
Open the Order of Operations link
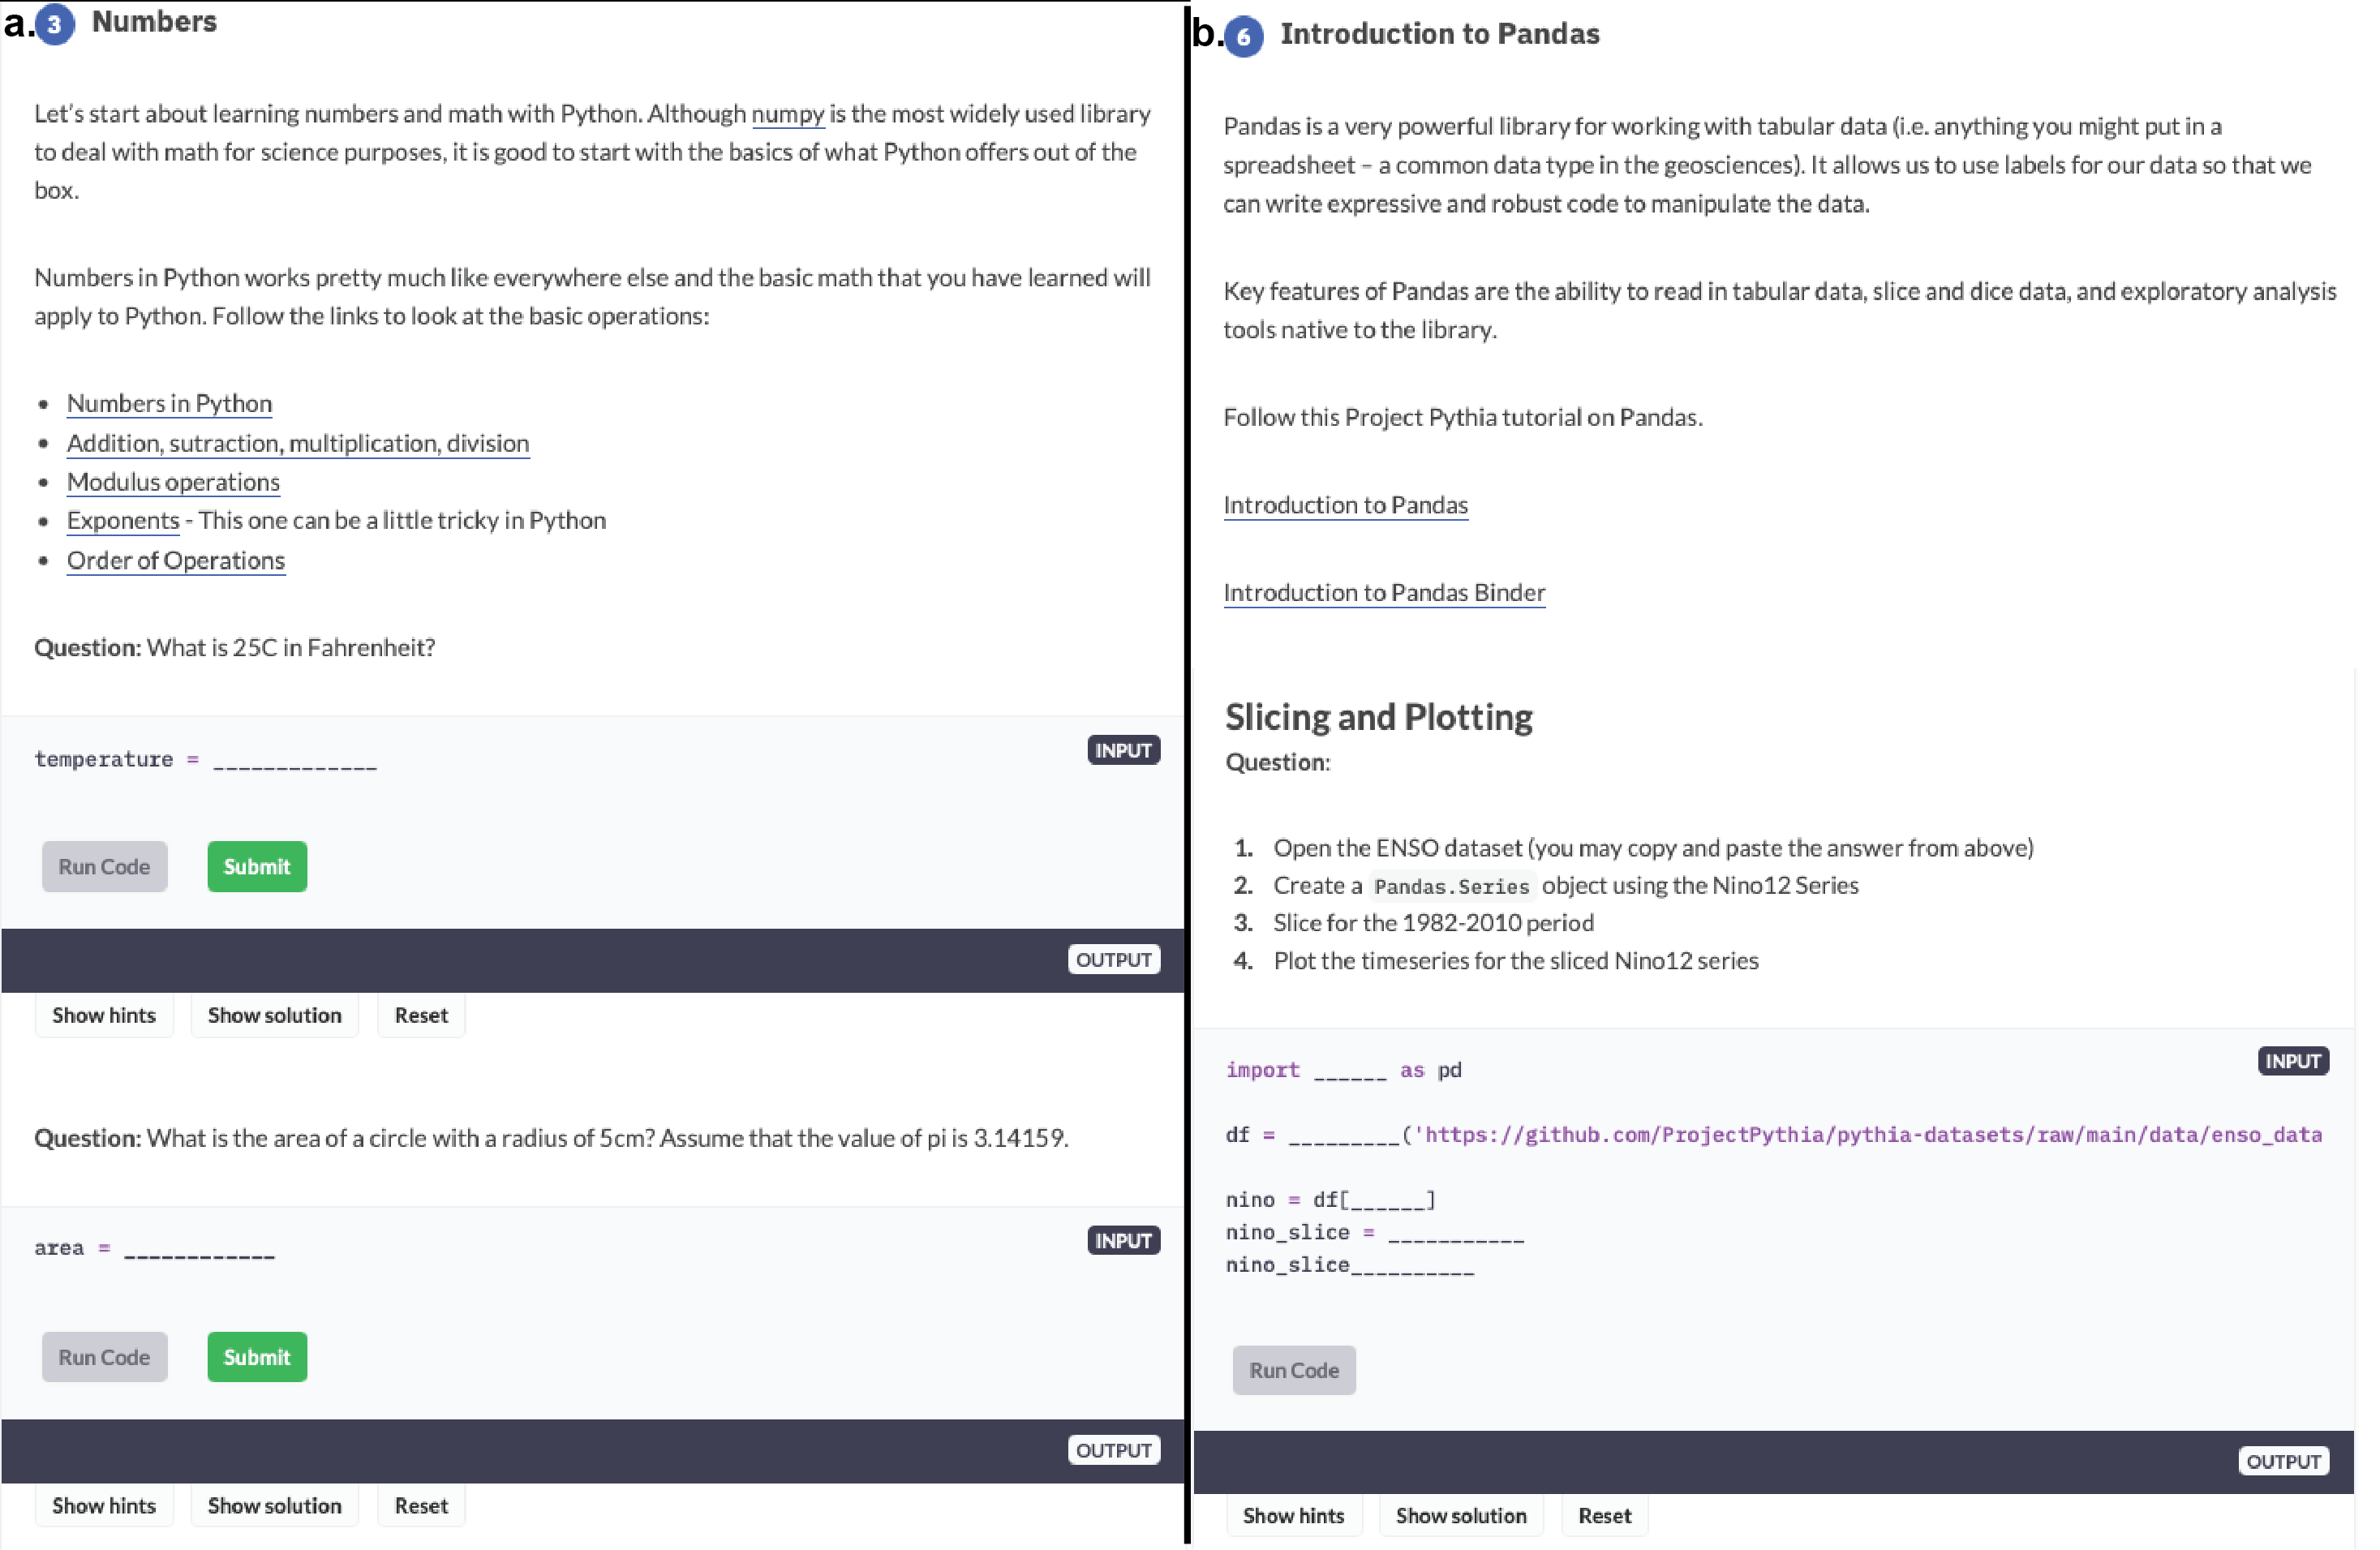tap(175, 560)
